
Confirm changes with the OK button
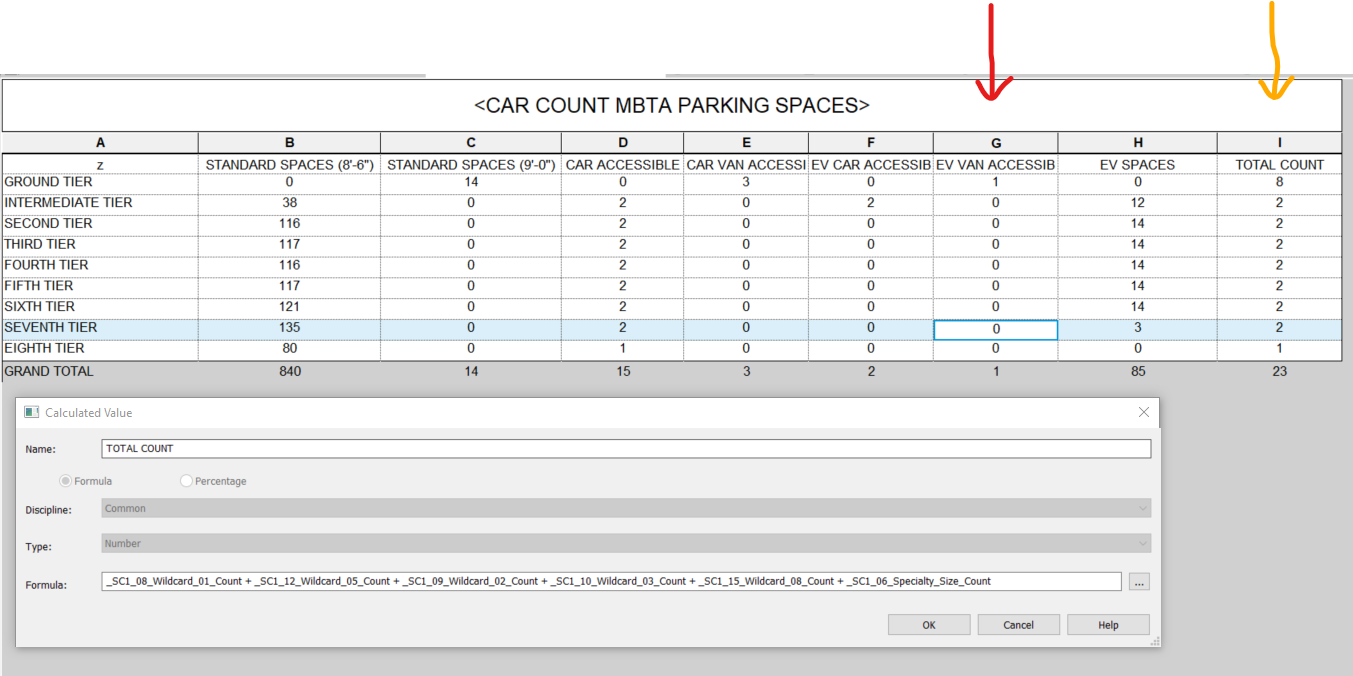coord(928,624)
